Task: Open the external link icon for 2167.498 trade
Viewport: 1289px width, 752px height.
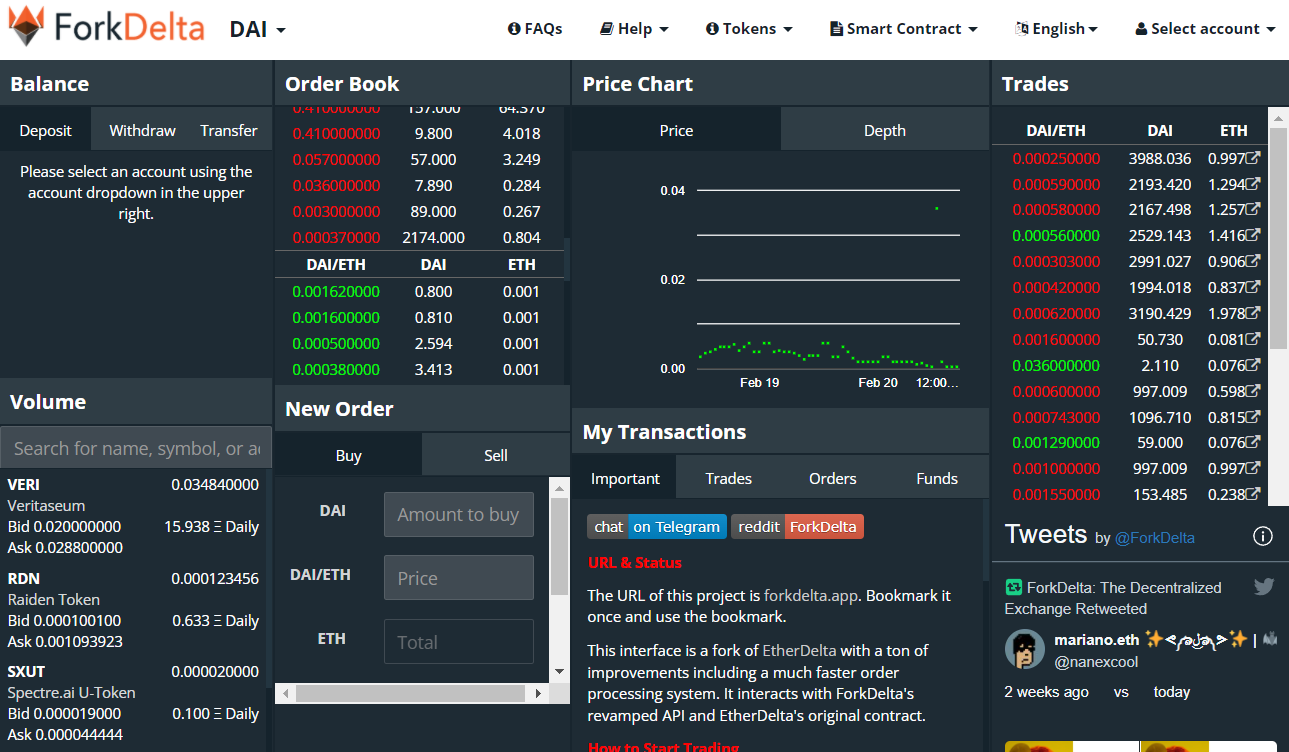Action: [x=1253, y=210]
